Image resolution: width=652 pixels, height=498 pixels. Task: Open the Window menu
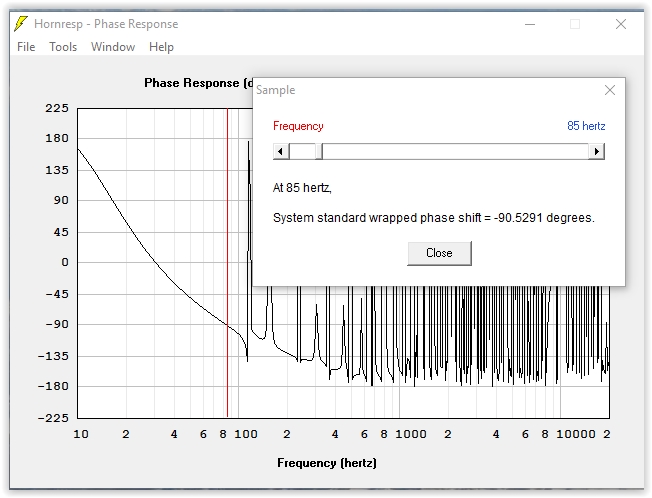(x=113, y=47)
